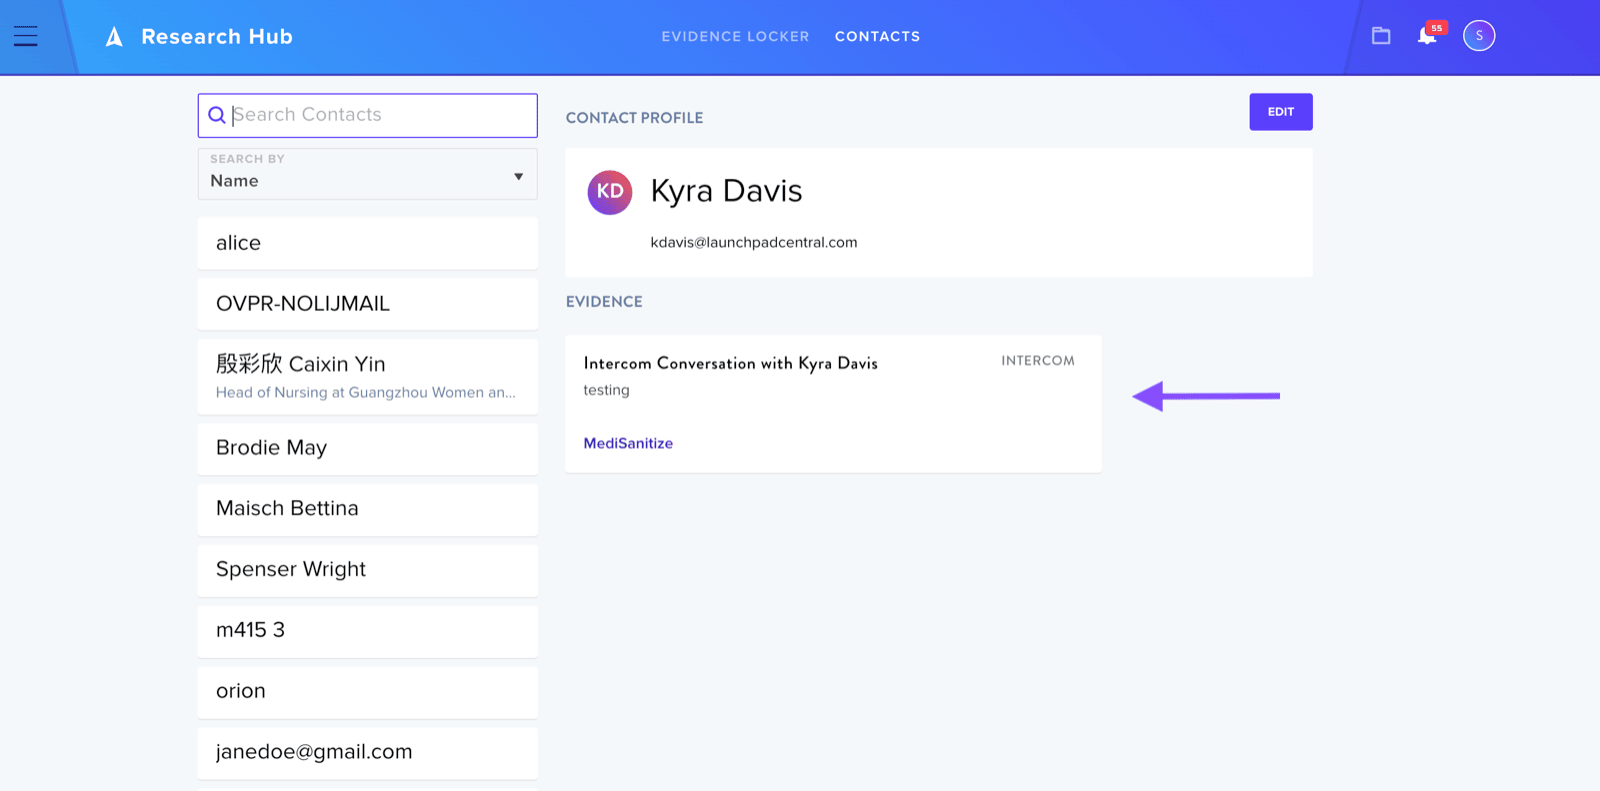Click the search magnifier icon
1600x791 pixels.
pos(216,115)
